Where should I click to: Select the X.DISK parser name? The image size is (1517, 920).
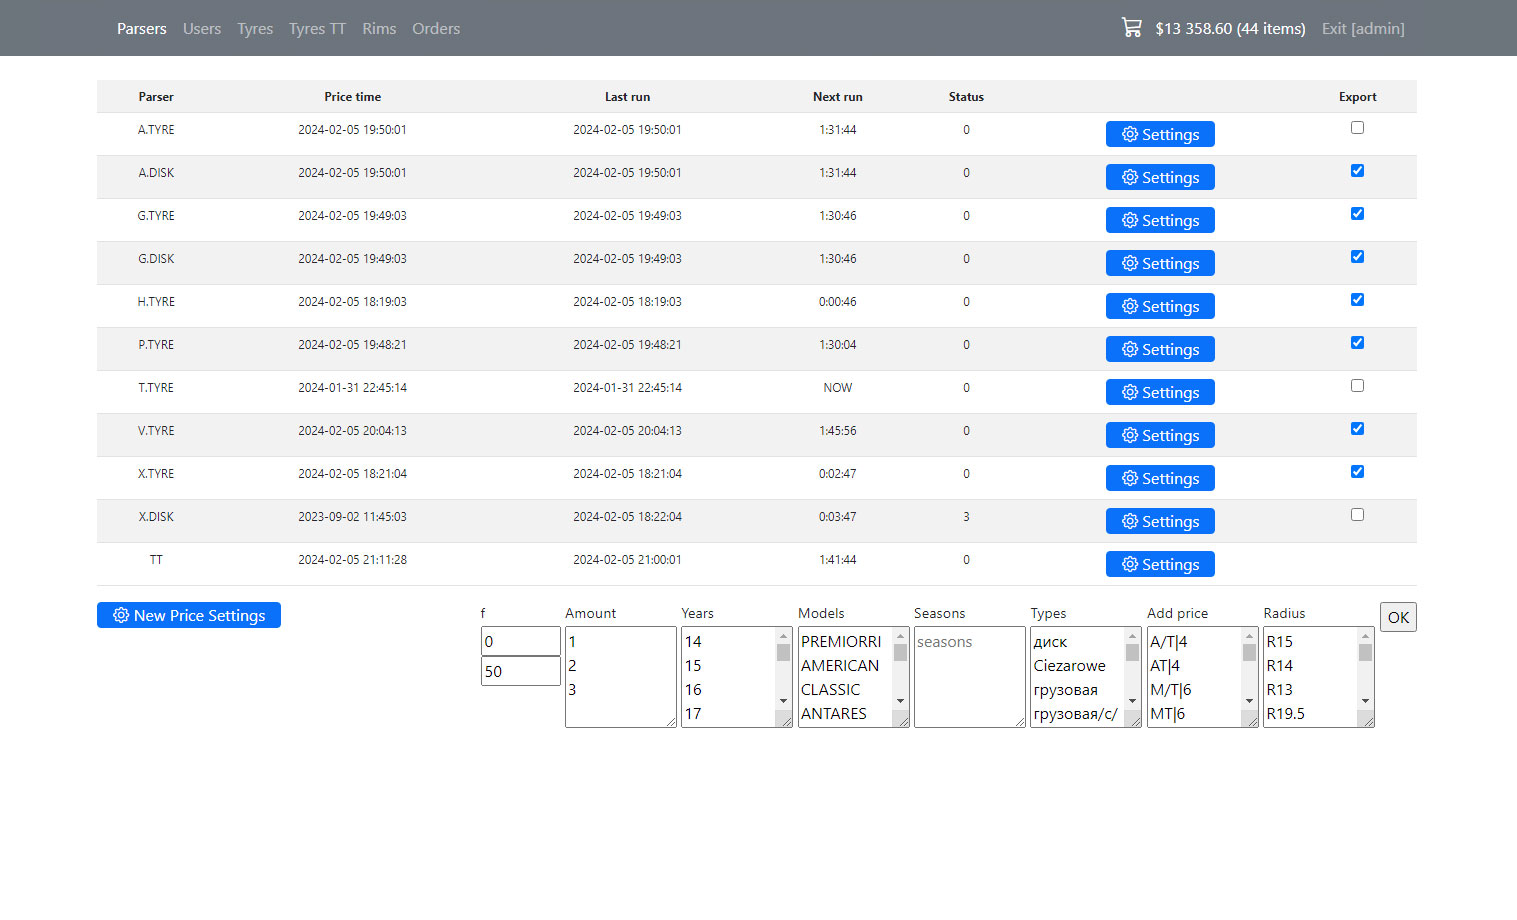point(156,517)
